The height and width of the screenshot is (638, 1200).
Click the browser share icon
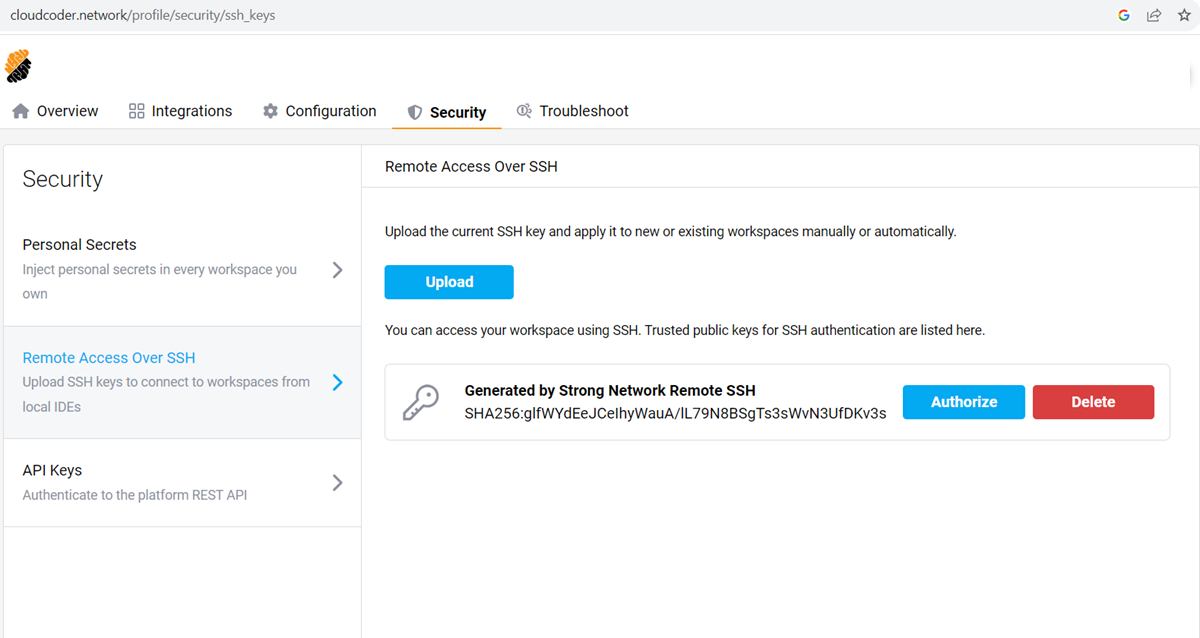click(x=1154, y=15)
